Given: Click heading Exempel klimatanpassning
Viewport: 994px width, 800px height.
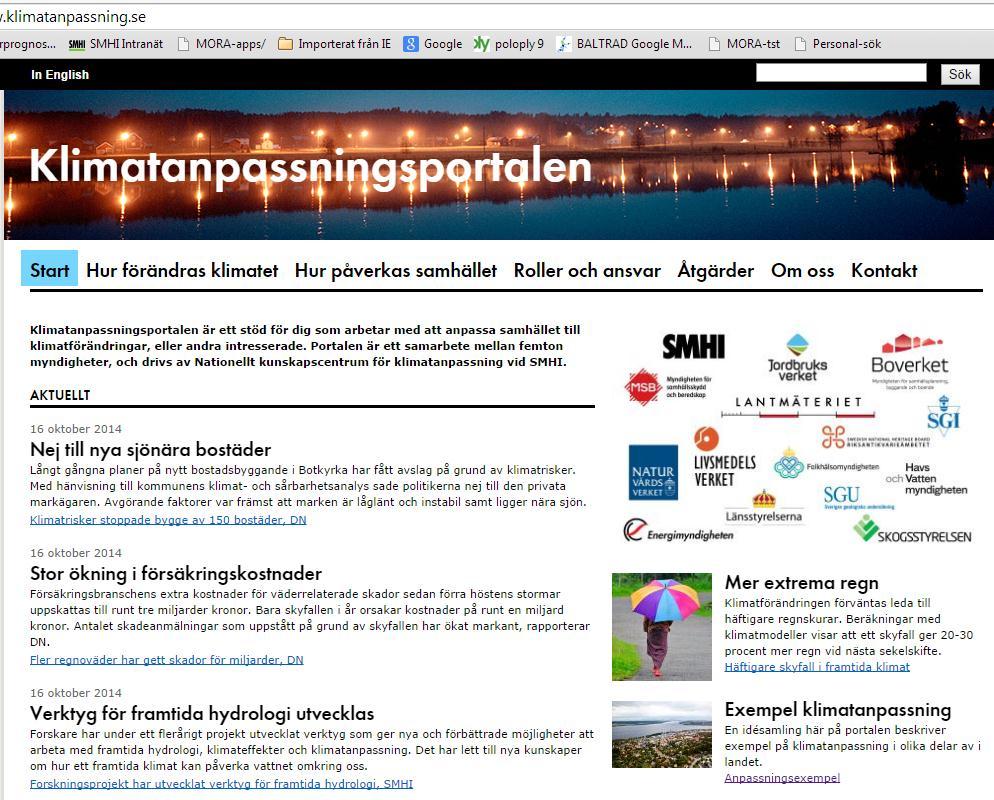Looking at the screenshot, I should coord(837,709).
